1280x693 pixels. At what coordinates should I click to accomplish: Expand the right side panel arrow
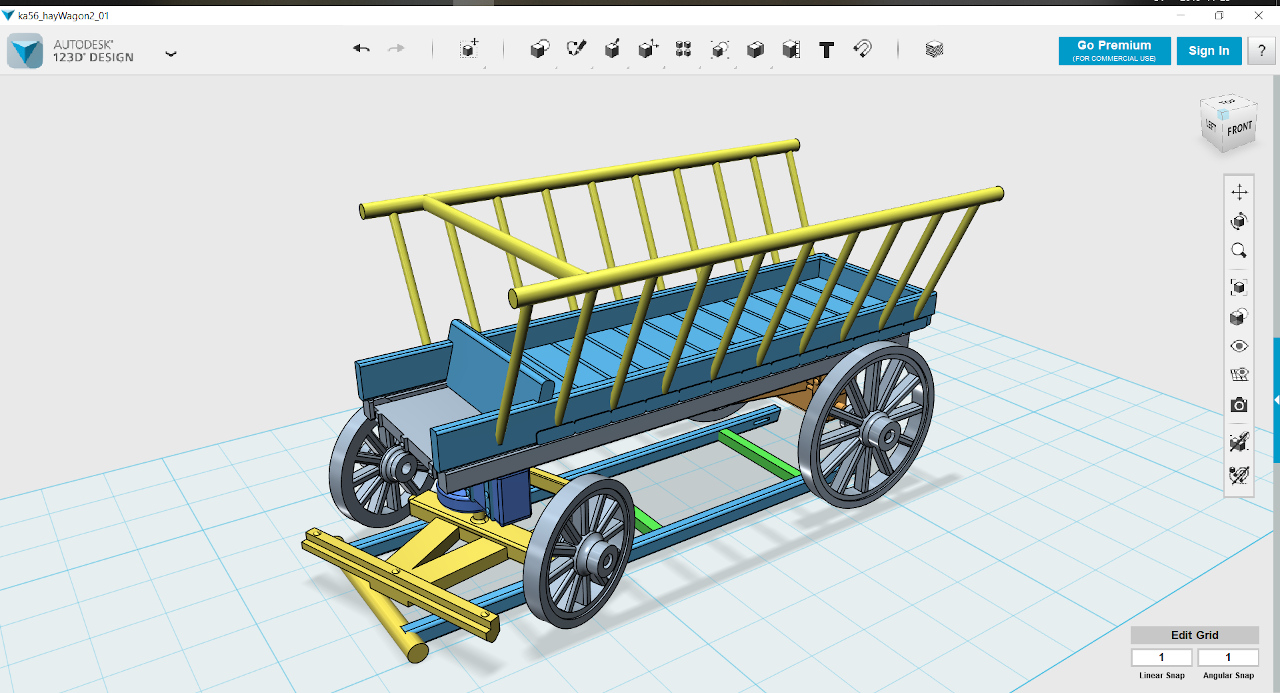tap(1276, 399)
